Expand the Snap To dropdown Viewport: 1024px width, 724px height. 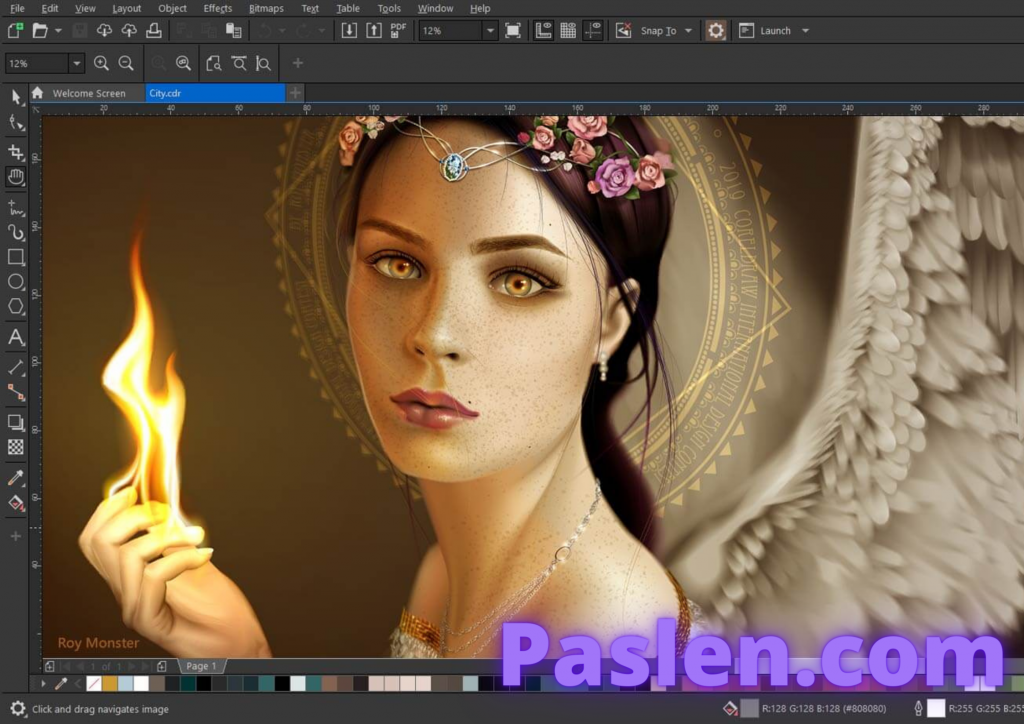coord(688,31)
